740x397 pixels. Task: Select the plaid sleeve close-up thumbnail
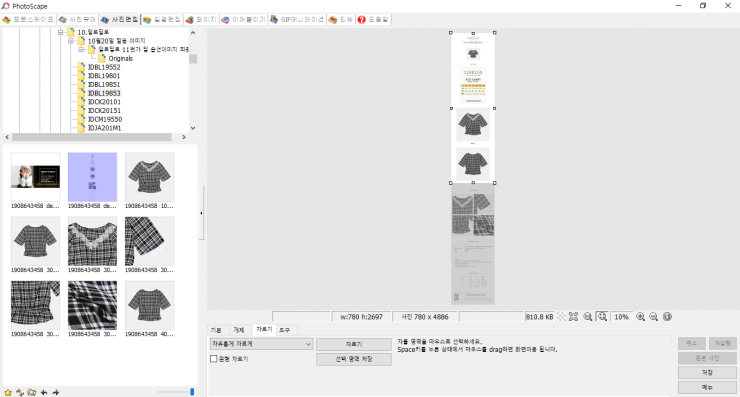tap(150, 241)
